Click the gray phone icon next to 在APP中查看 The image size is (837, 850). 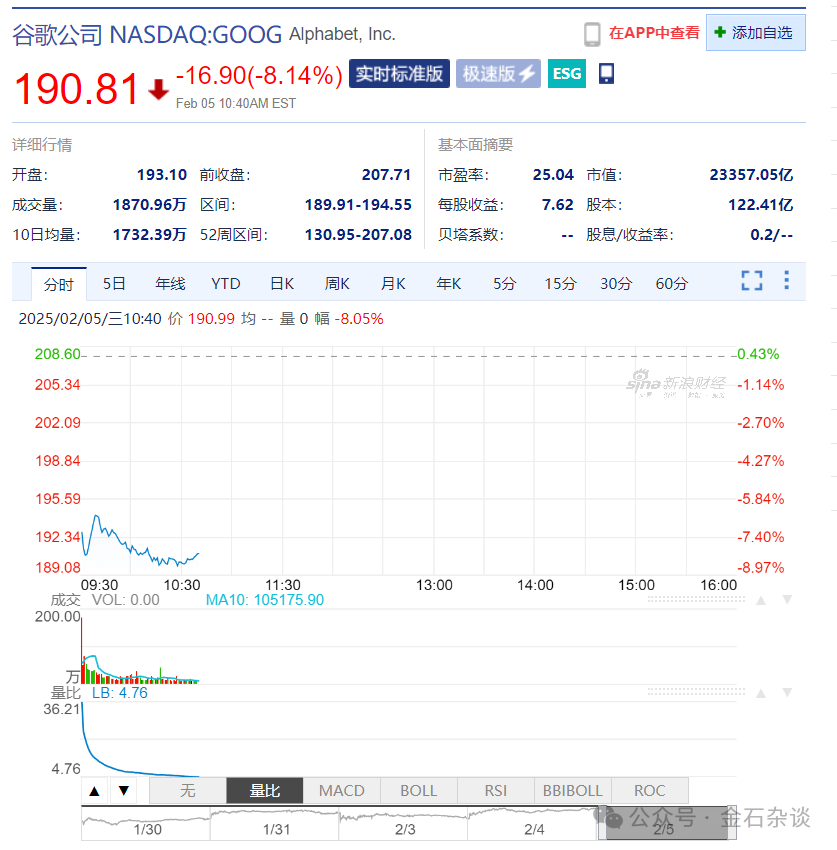tap(592, 34)
